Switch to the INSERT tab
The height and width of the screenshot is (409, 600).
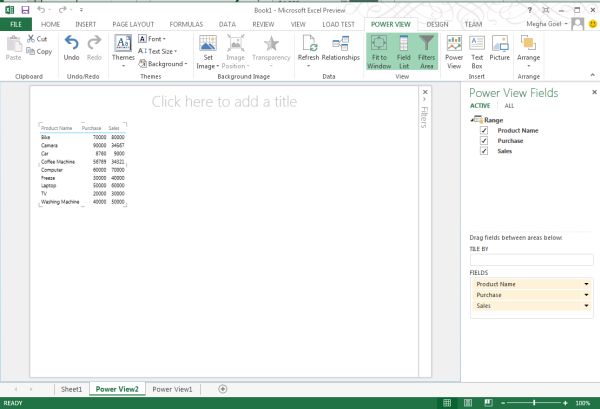point(86,24)
